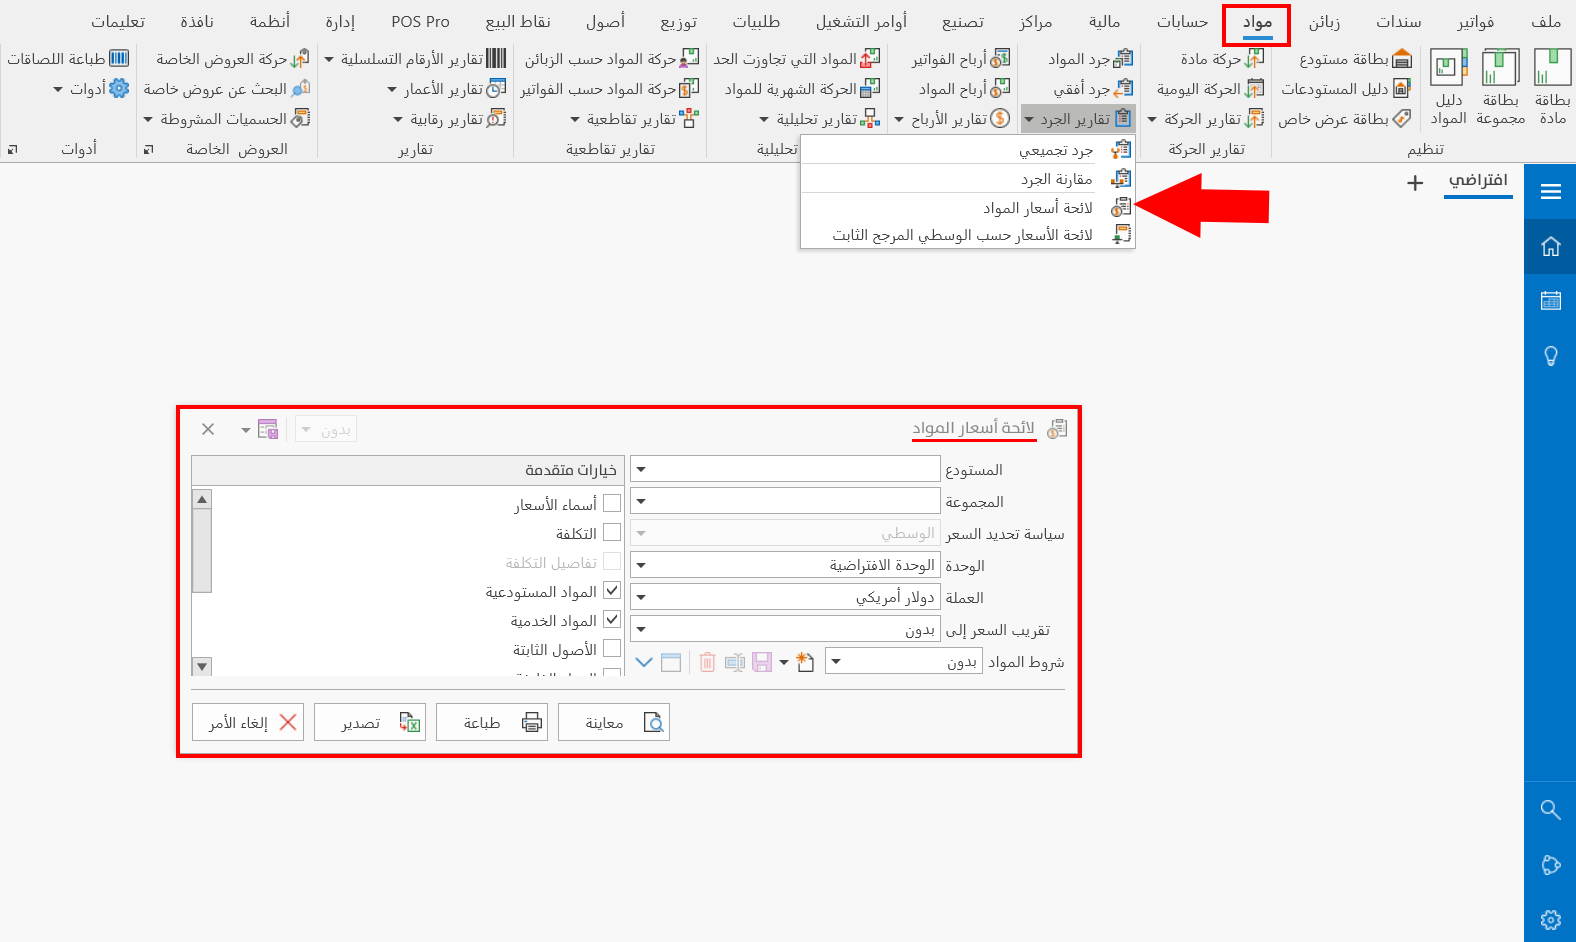The width and height of the screenshot is (1576, 942).
Task: Open حركة العروض الخاصة offers movement
Action: click(x=233, y=59)
